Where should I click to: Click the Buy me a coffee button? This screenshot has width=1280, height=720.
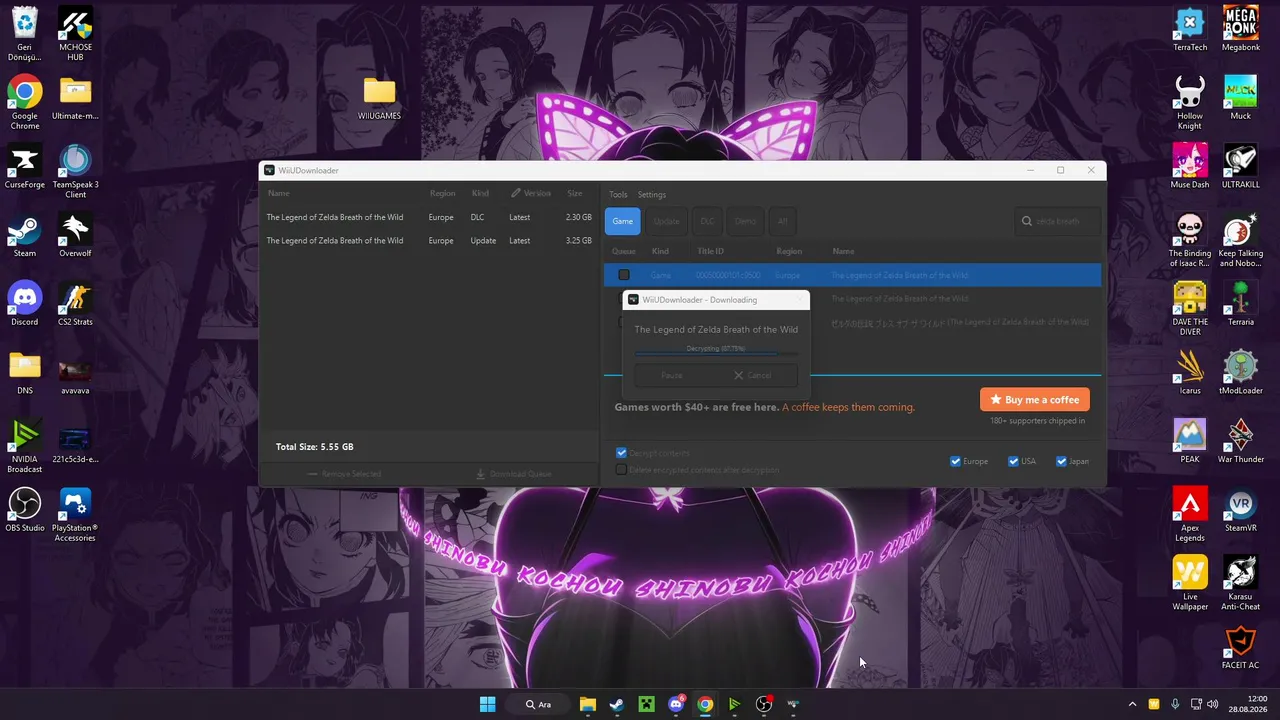coord(1035,400)
